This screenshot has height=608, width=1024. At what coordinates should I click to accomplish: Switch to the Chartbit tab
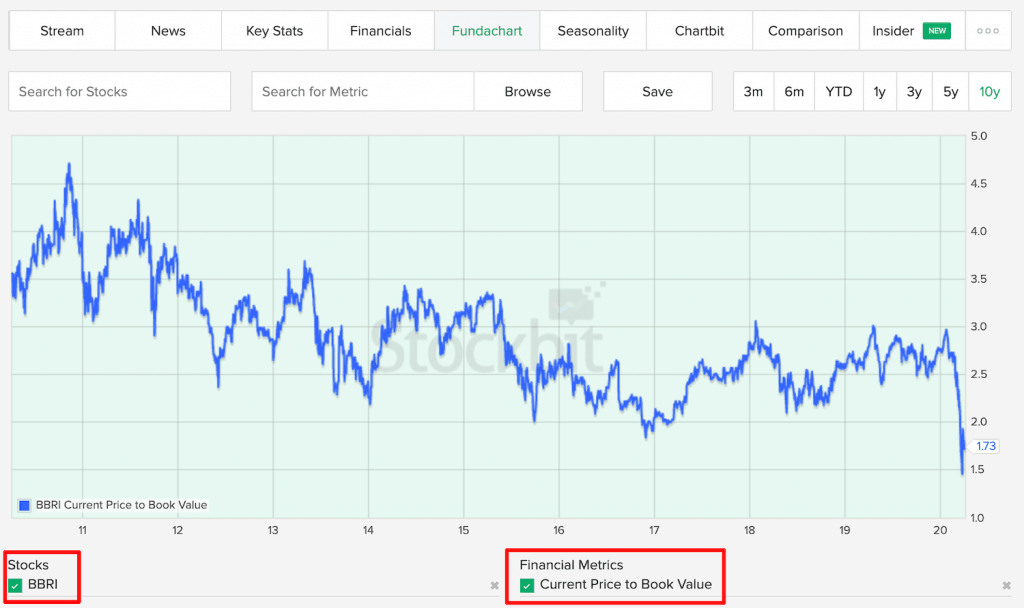click(699, 31)
